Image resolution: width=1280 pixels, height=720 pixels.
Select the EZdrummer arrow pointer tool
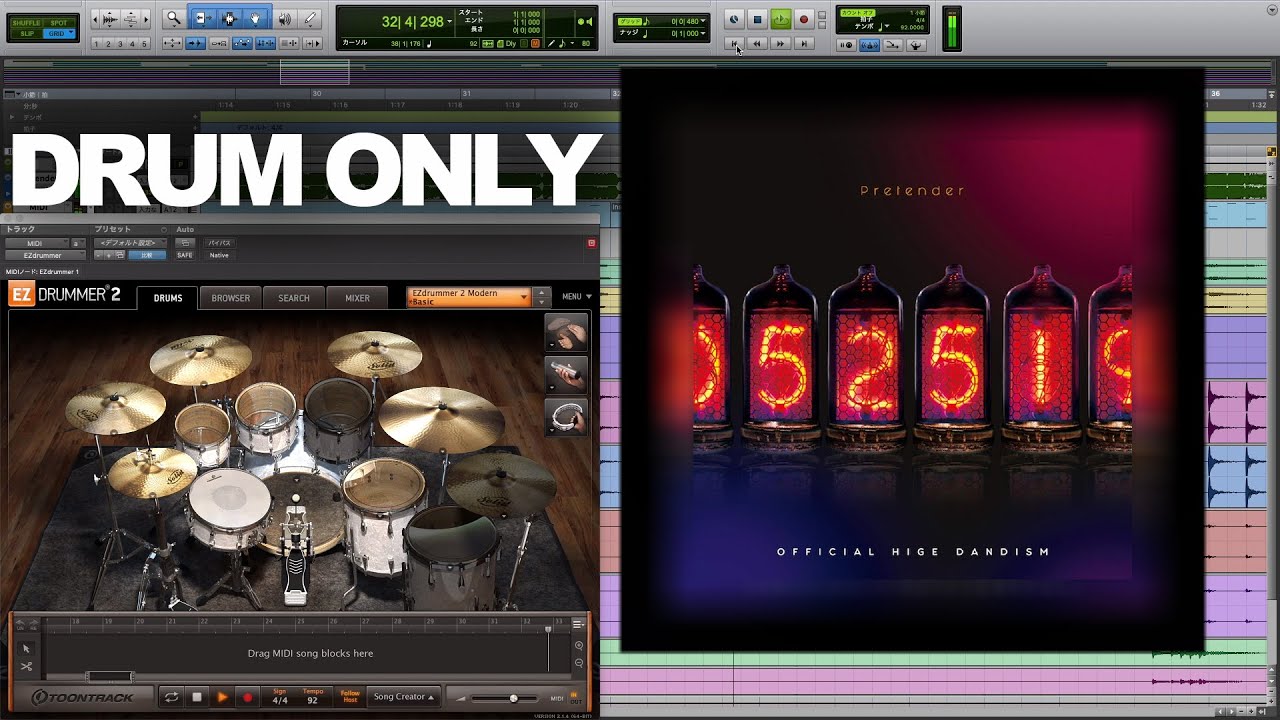tap(26, 648)
